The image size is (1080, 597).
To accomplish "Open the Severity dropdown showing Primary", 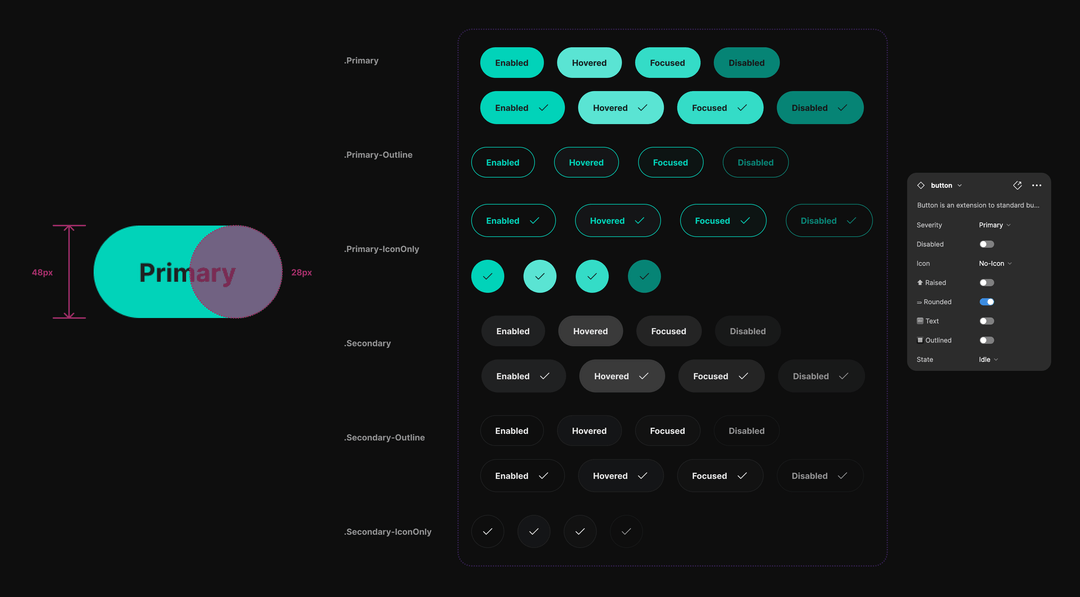I will [995, 225].
